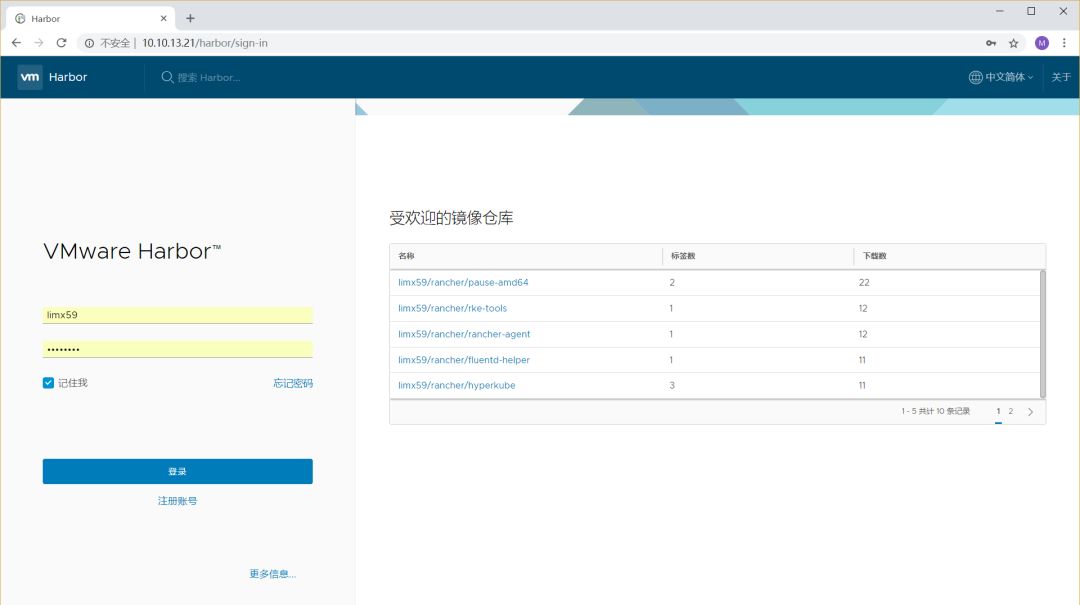Click the address bar URL
The image size is (1080, 605).
coord(205,43)
